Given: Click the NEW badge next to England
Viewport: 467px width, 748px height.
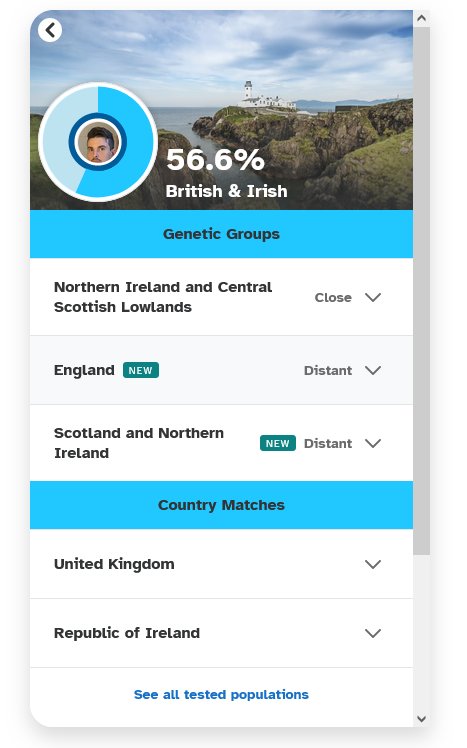Looking at the screenshot, I should point(141,370).
